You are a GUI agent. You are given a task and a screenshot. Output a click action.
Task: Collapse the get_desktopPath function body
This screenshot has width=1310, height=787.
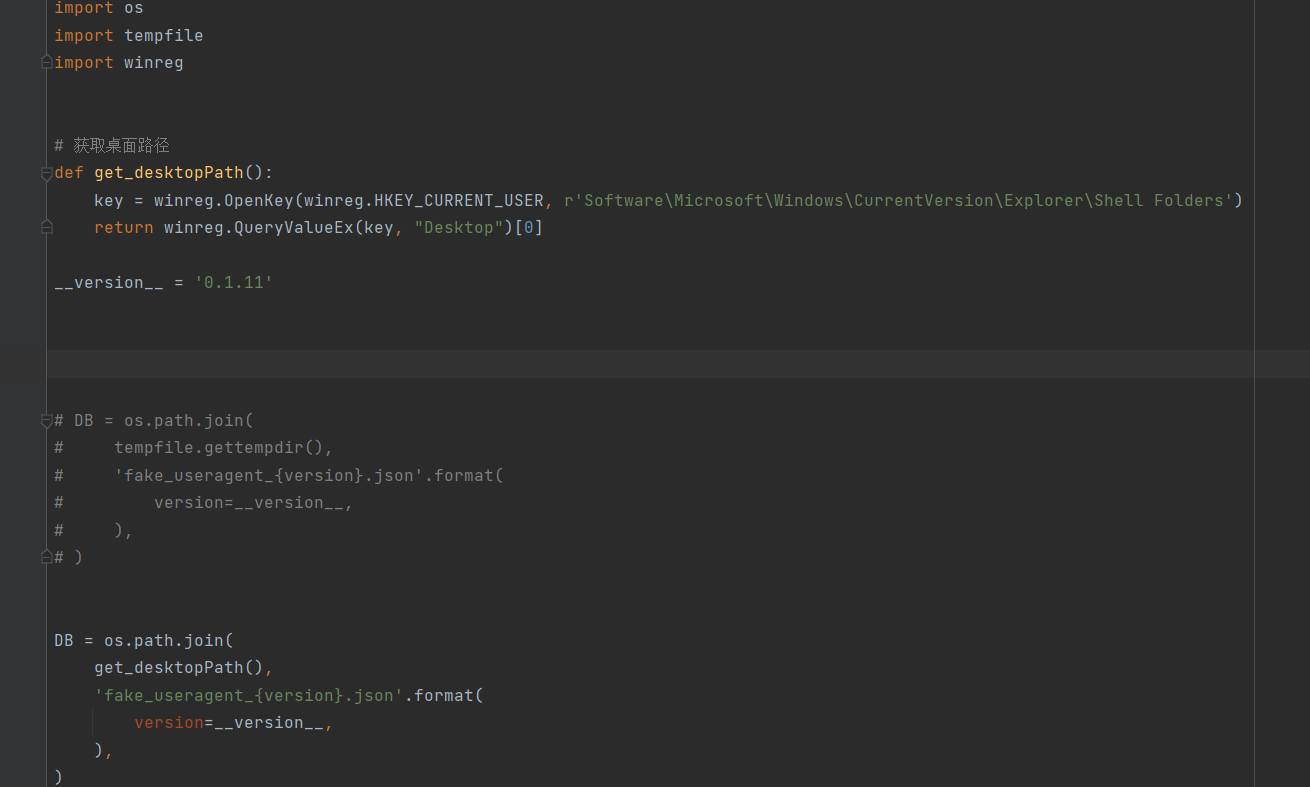(46, 172)
